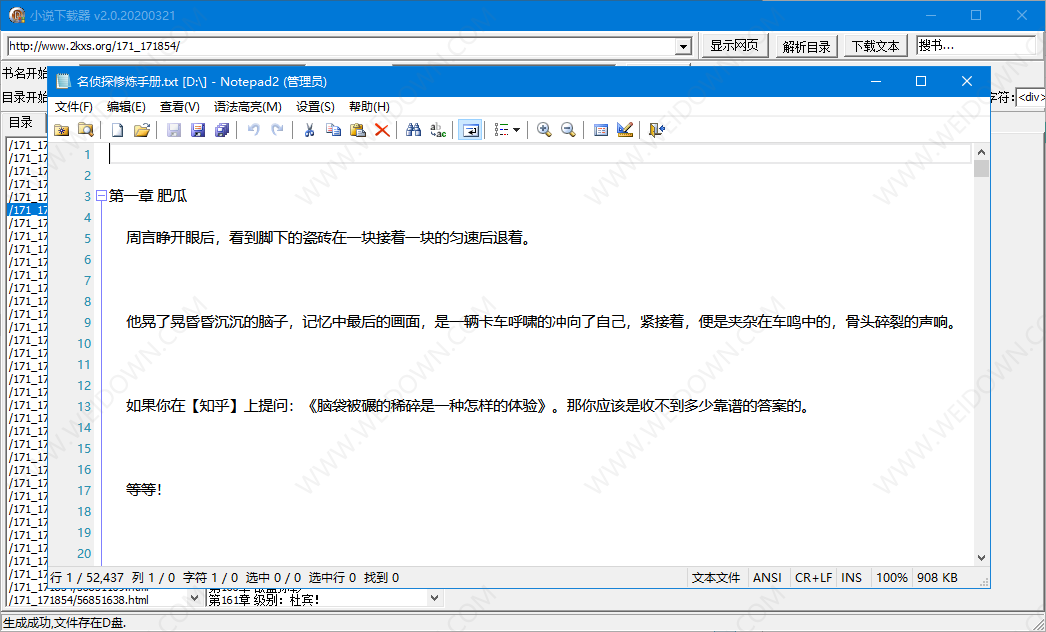Click the Open file folder icon

pos(141,130)
